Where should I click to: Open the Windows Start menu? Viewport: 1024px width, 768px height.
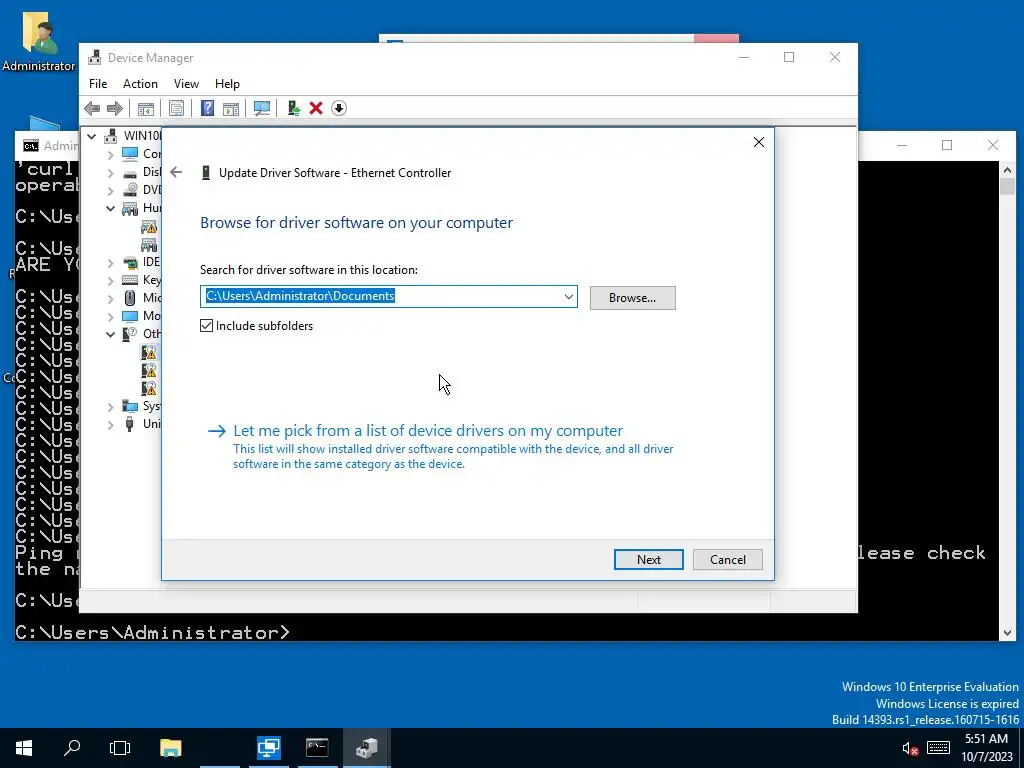[x=24, y=748]
